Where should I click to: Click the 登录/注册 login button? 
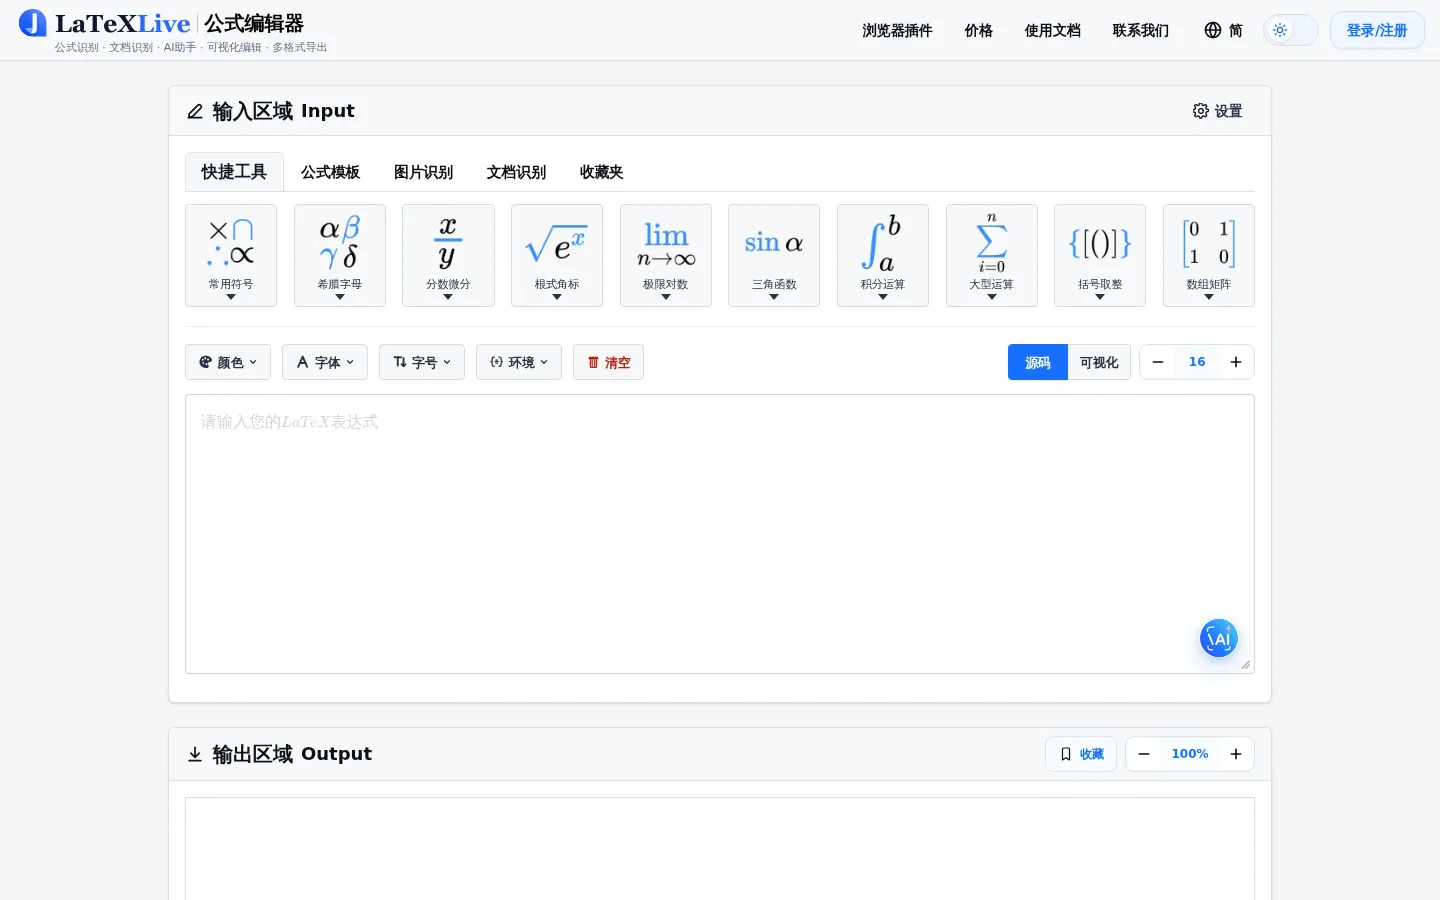click(x=1377, y=30)
